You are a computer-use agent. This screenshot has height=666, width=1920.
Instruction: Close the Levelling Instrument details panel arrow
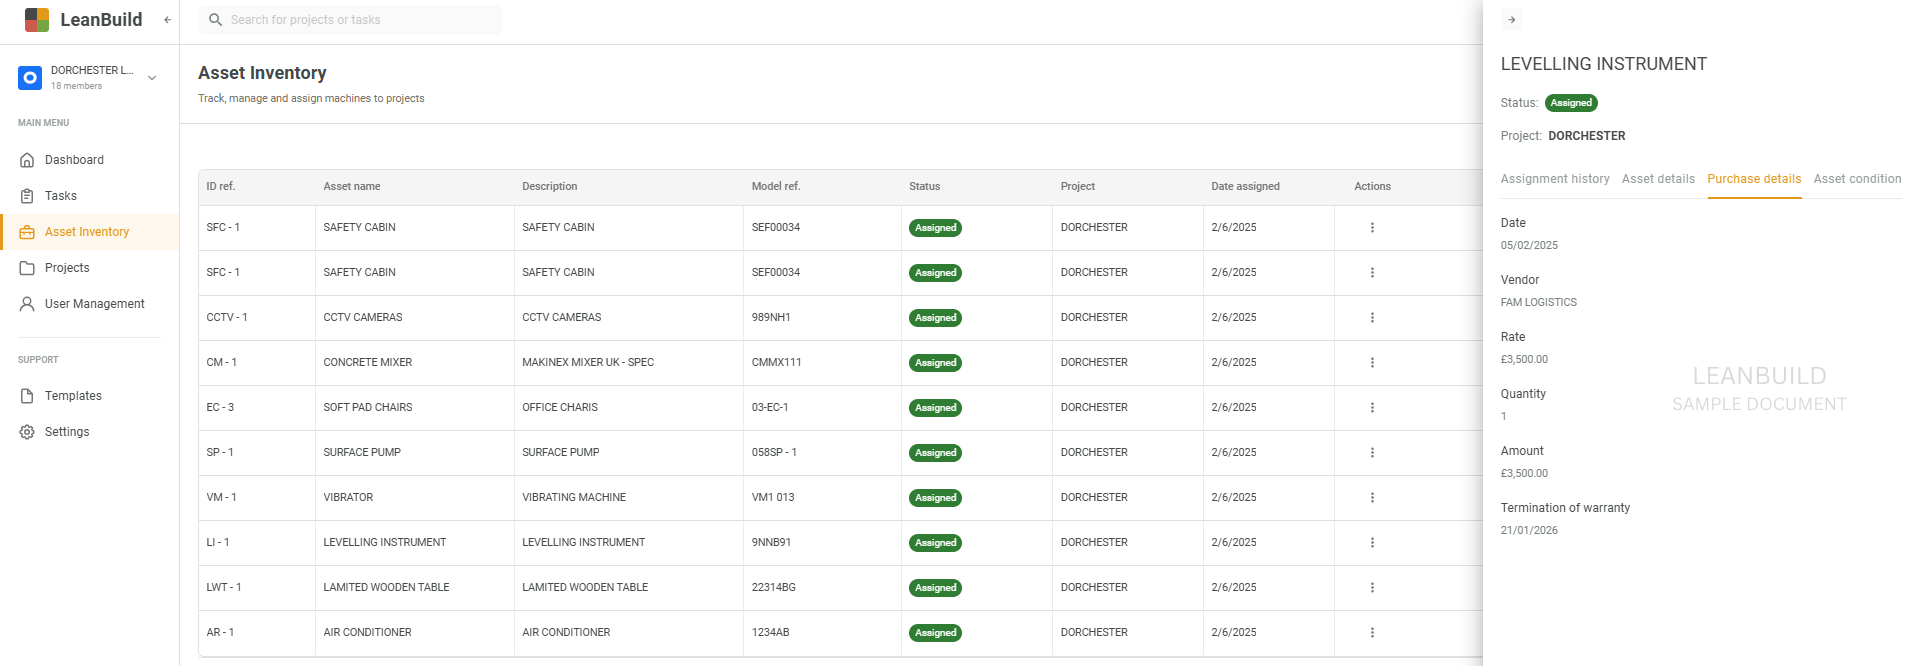tap(1512, 20)
